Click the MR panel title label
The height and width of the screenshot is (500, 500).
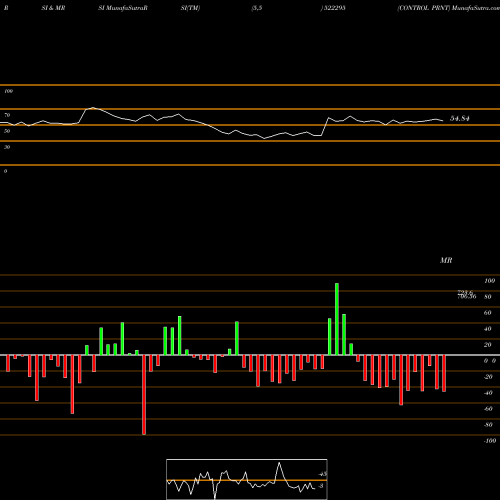pyautogui.click(x=446, y=260)
